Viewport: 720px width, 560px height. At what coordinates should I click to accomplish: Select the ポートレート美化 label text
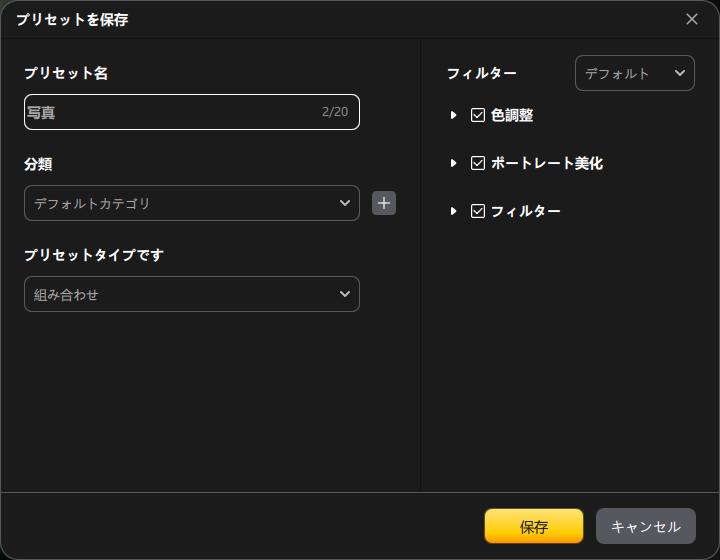tap(547, 163)
